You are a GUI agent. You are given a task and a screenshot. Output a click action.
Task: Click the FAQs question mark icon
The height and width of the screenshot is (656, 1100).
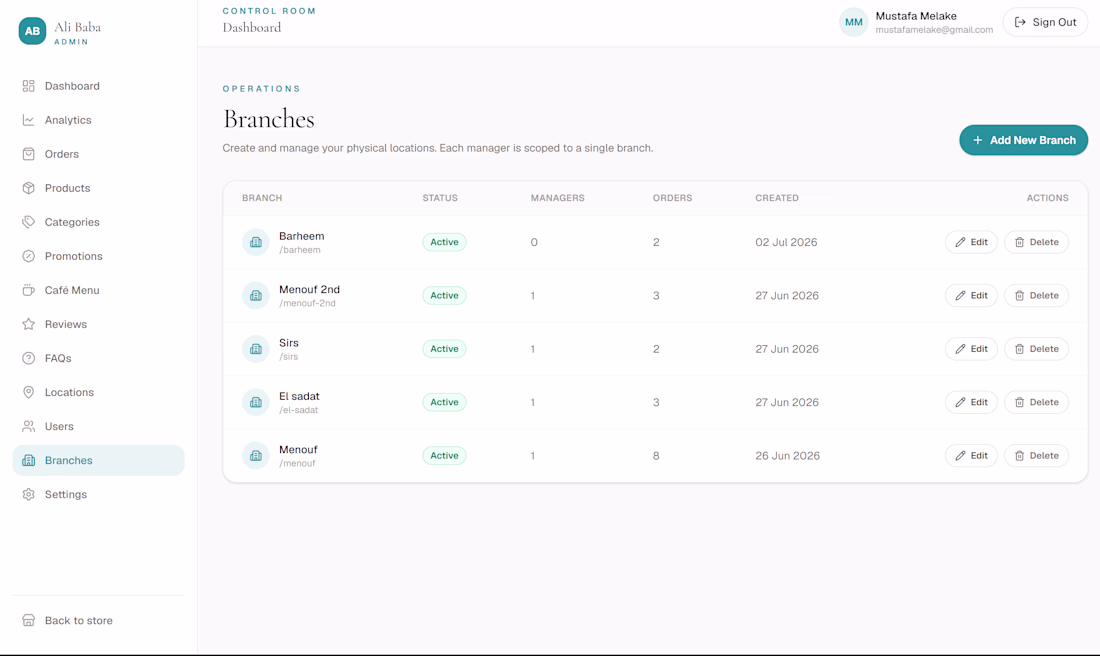pyautogui.click(x=28, y=358)
